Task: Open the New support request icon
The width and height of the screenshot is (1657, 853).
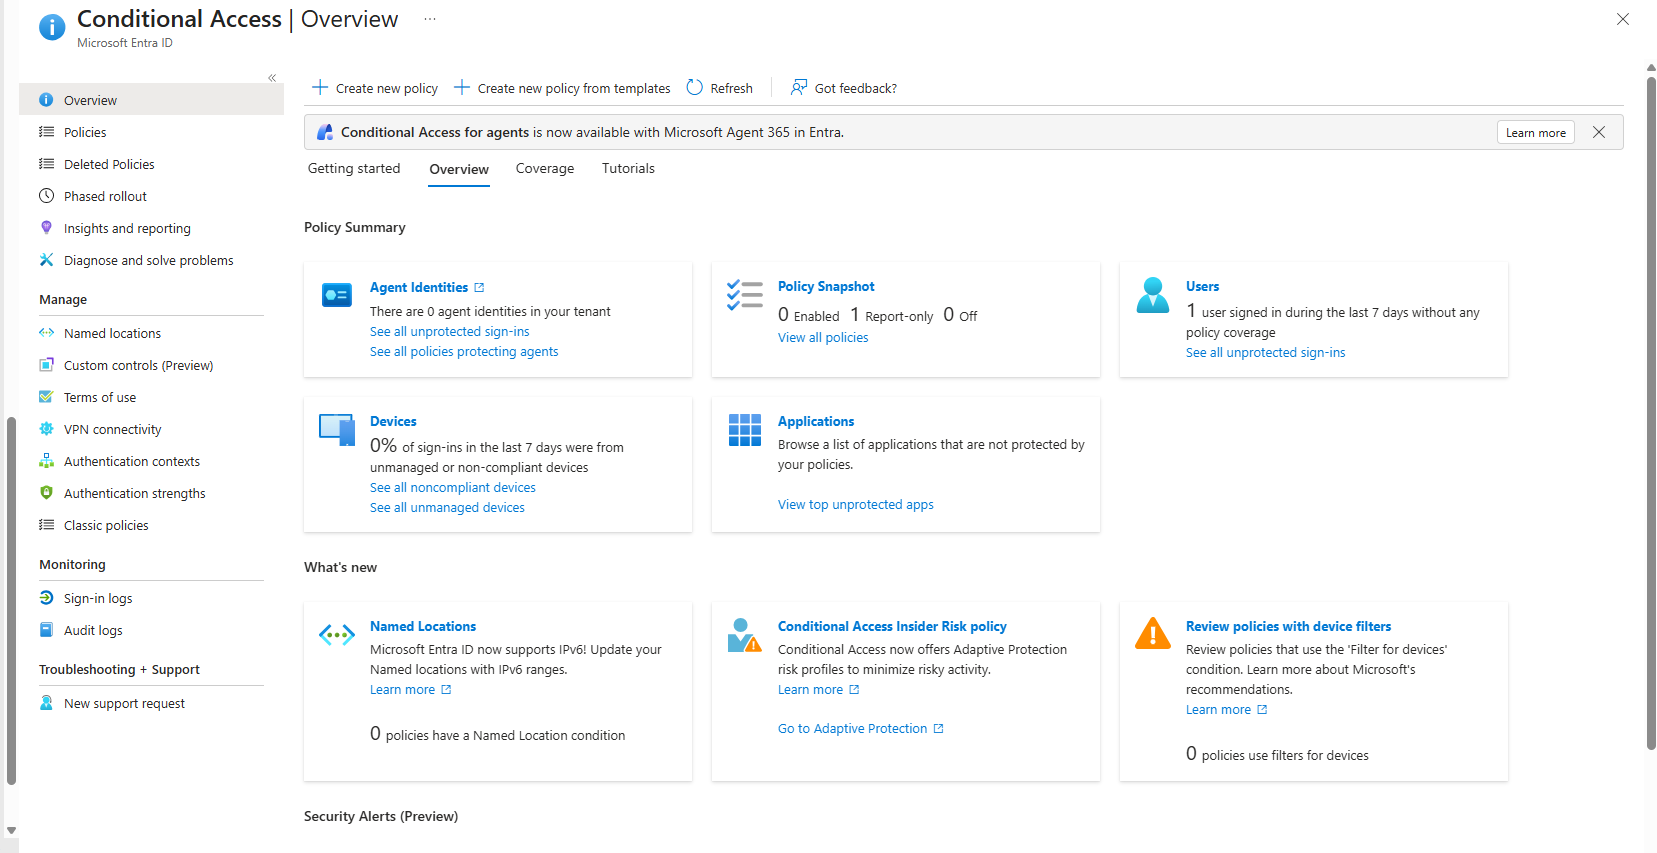Action: point(46,703)
